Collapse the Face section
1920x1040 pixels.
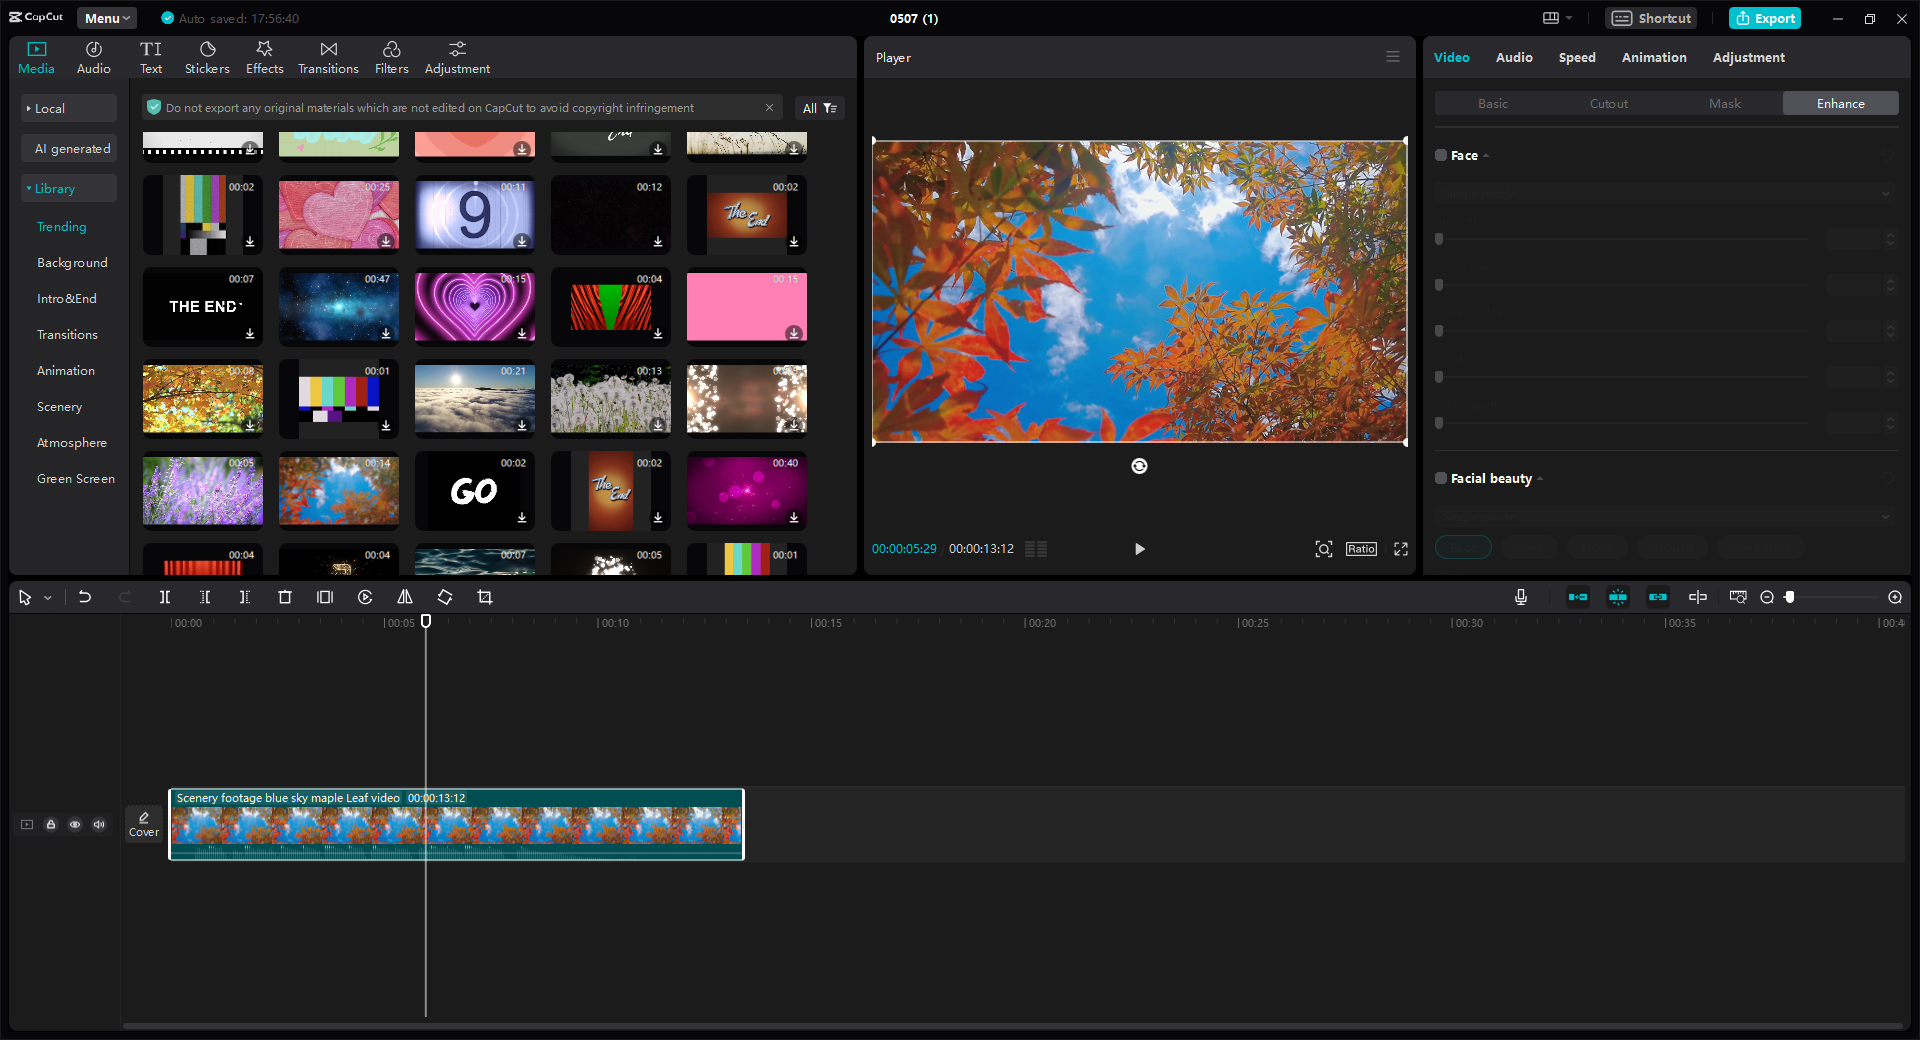[1486, 155]
